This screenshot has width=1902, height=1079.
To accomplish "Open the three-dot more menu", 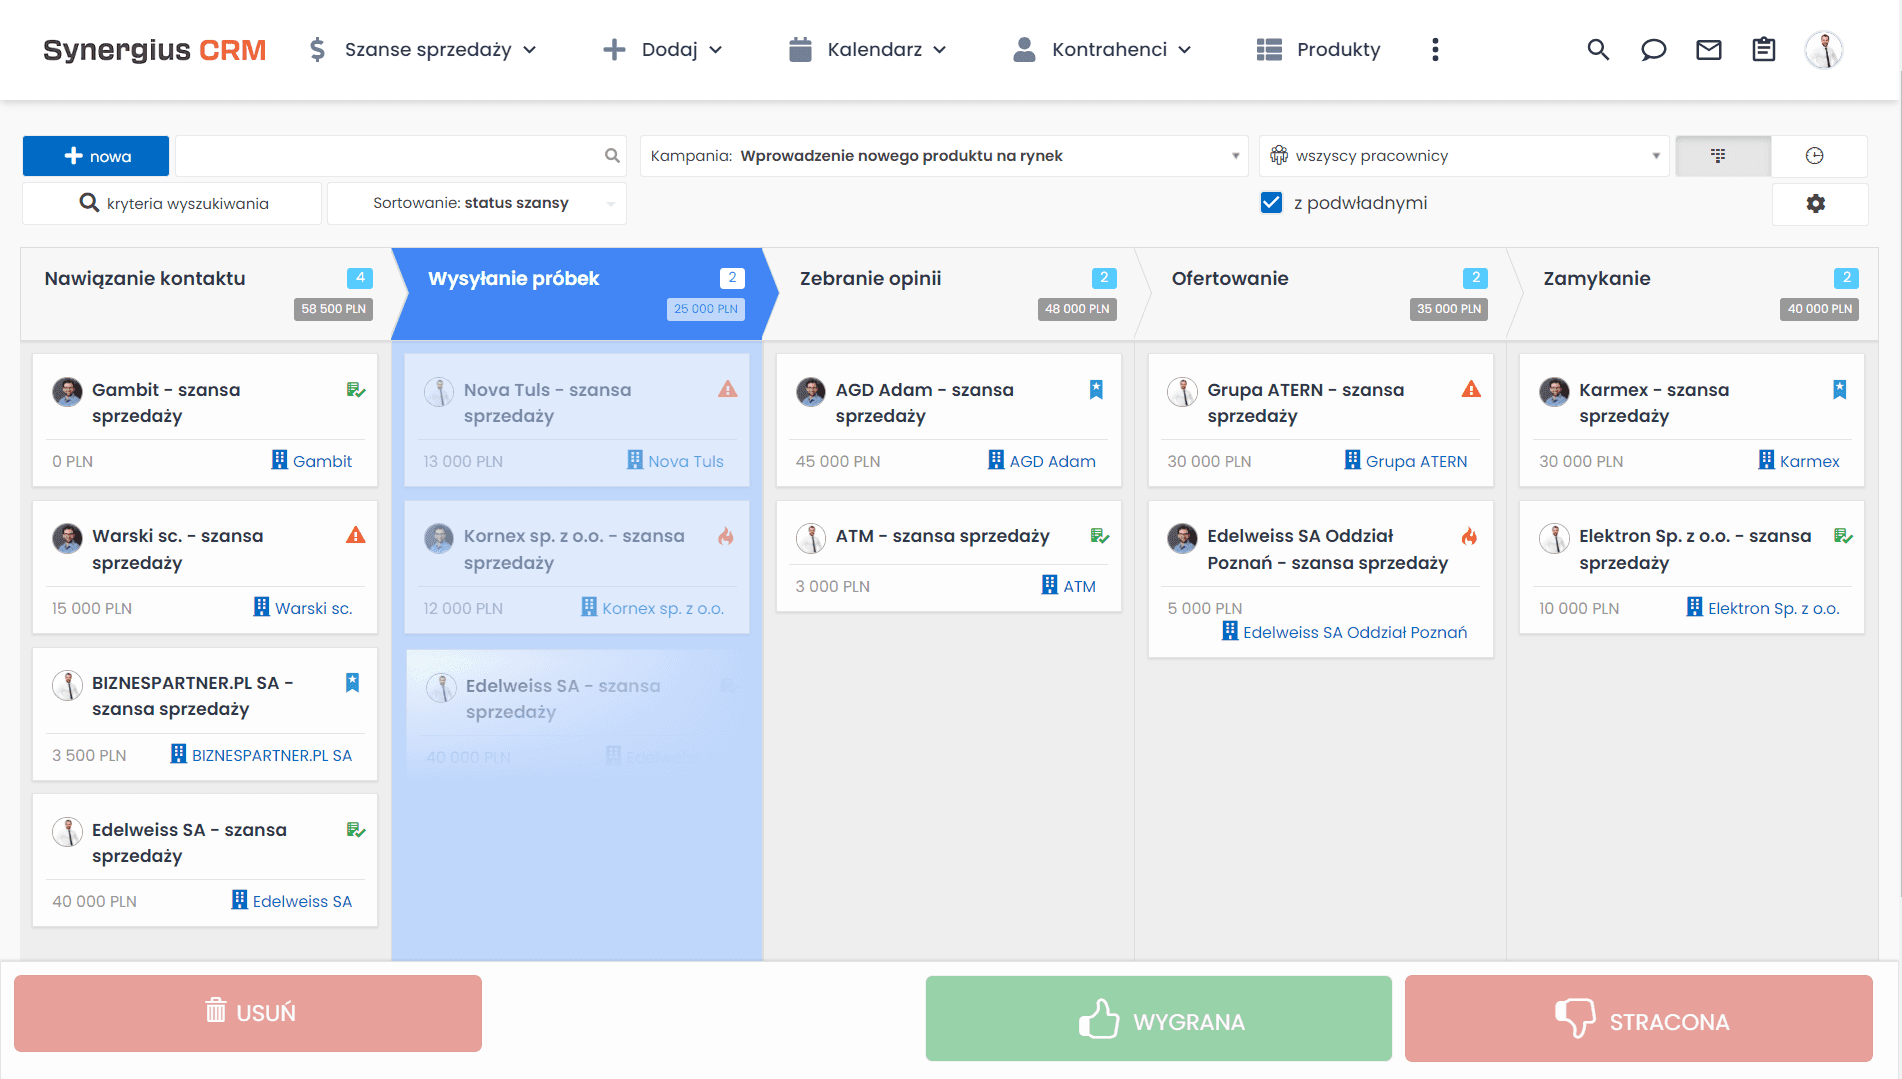I will point(1434,49).
